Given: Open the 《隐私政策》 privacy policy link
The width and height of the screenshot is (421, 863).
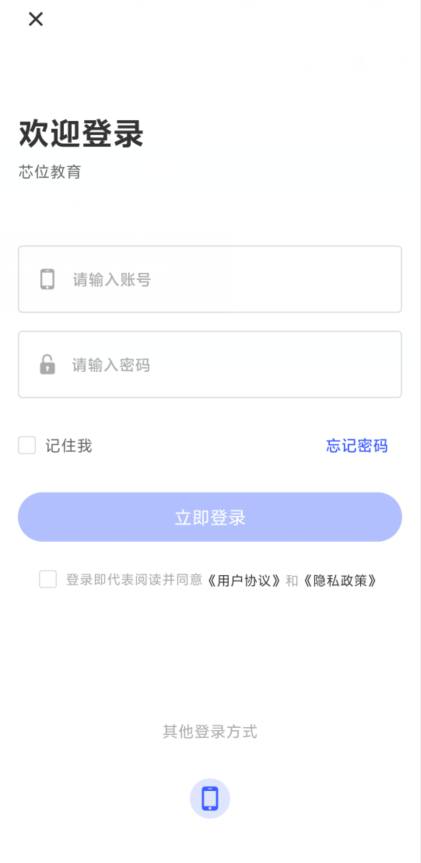Looking at the screenshot, I should click(339, 580).
